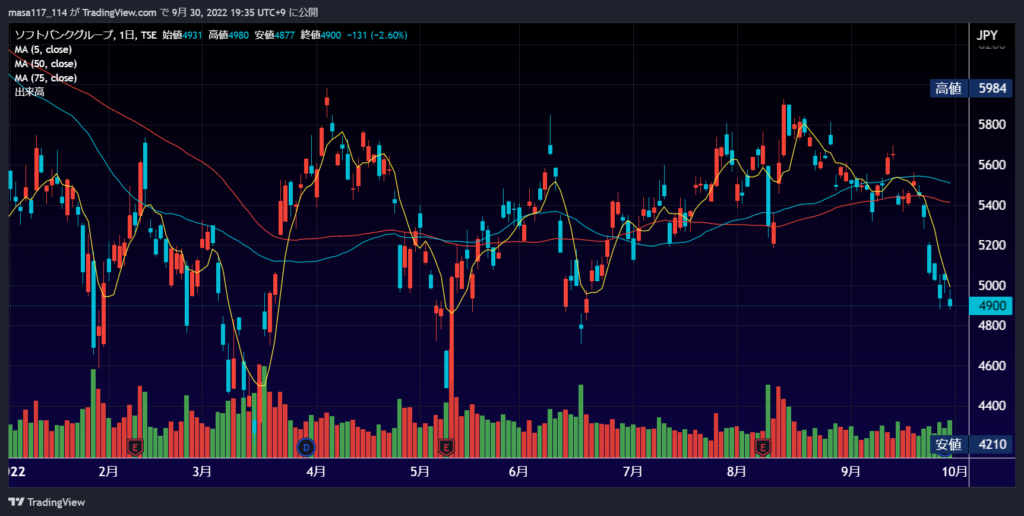
Task: Click the 高値4980 value in the header
Action: 229,35
